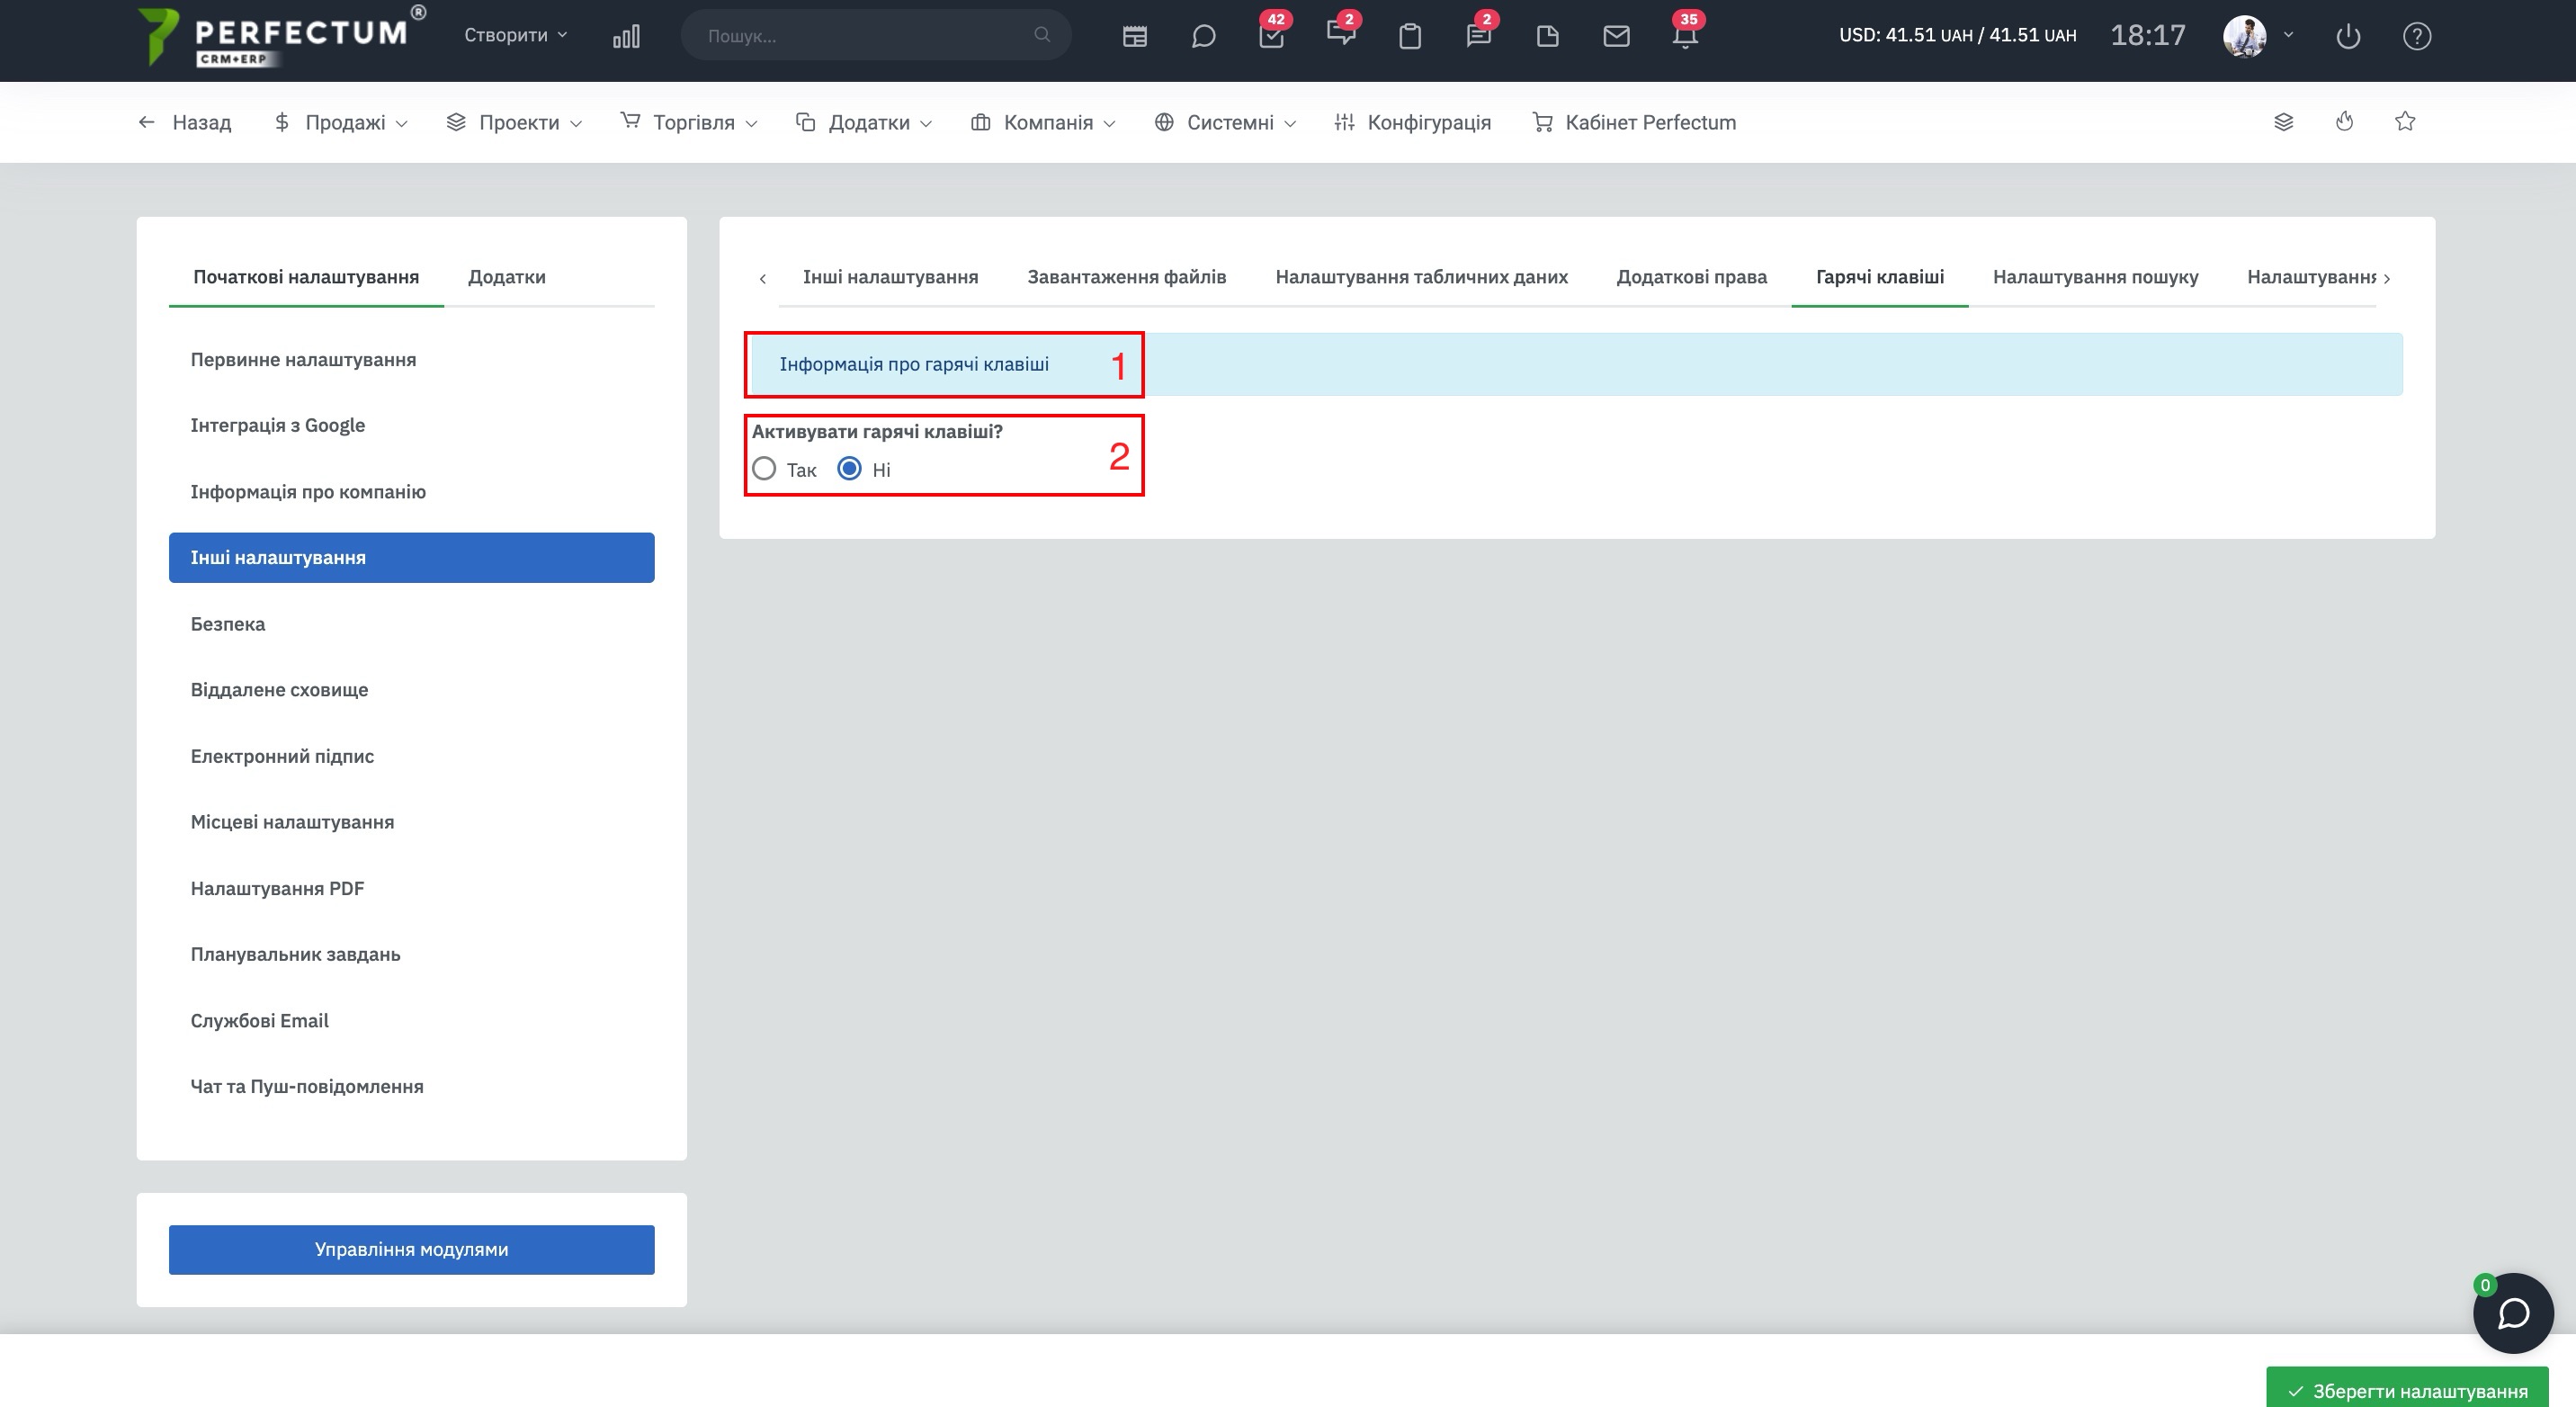Open the Додаткові права tab

coord(1691,277)
